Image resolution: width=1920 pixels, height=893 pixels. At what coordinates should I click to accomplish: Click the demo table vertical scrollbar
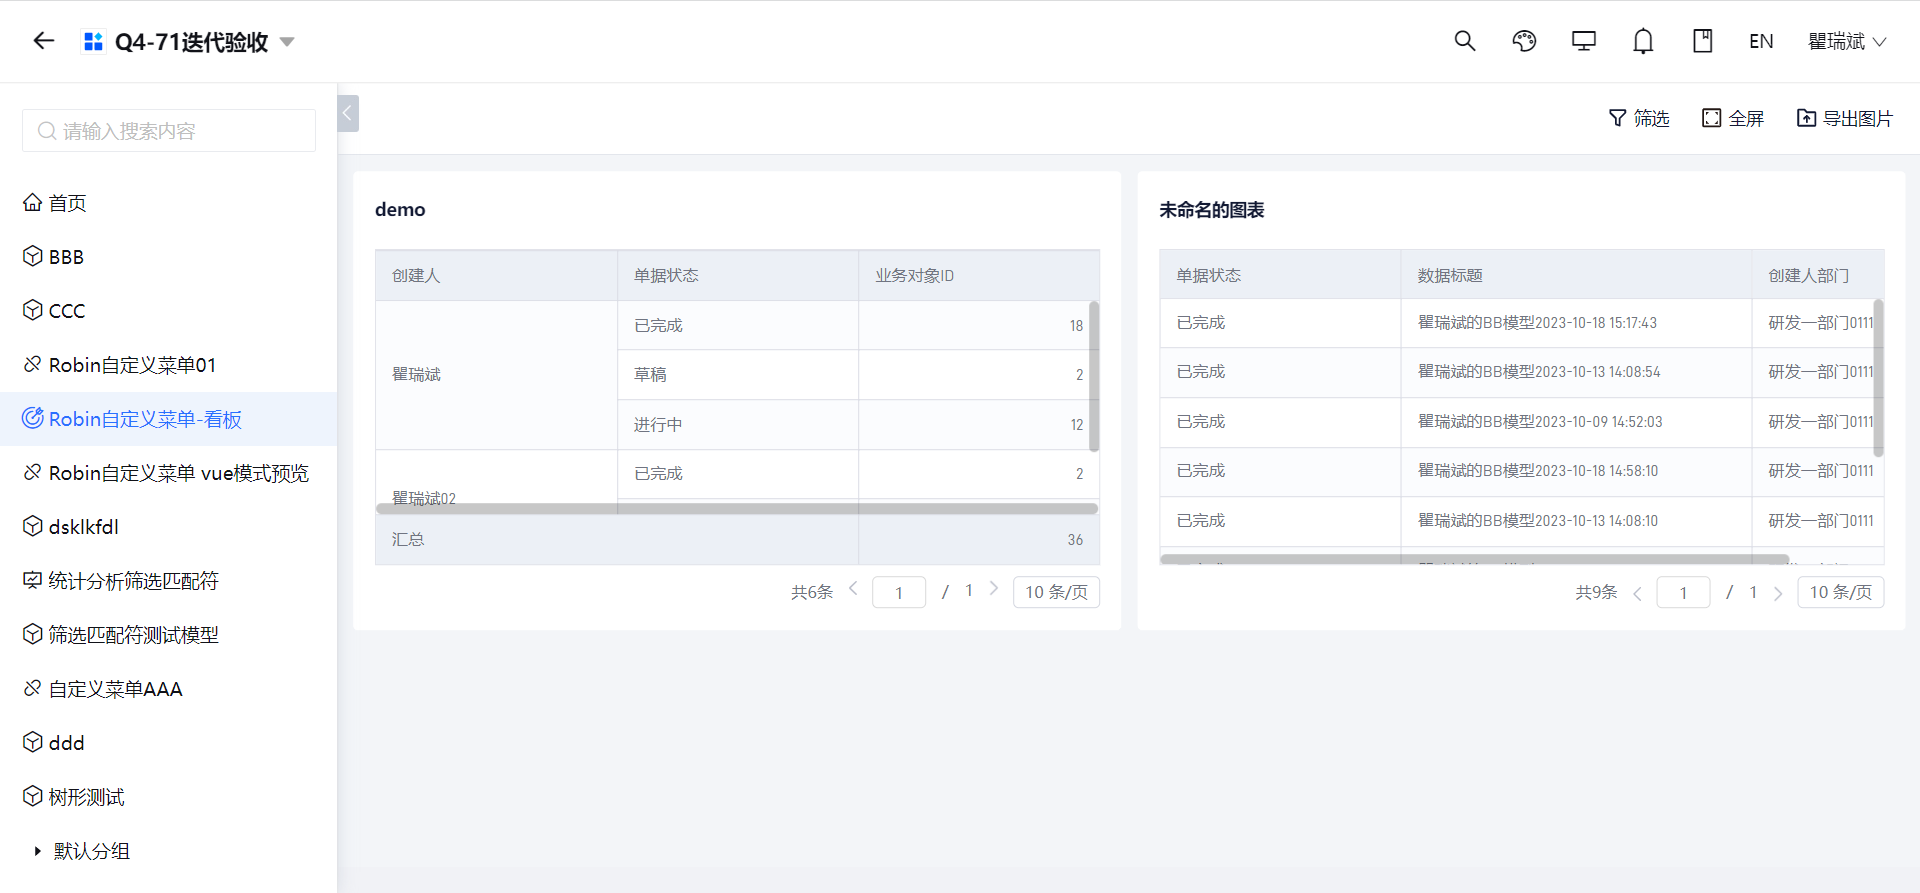[1094, 376]
